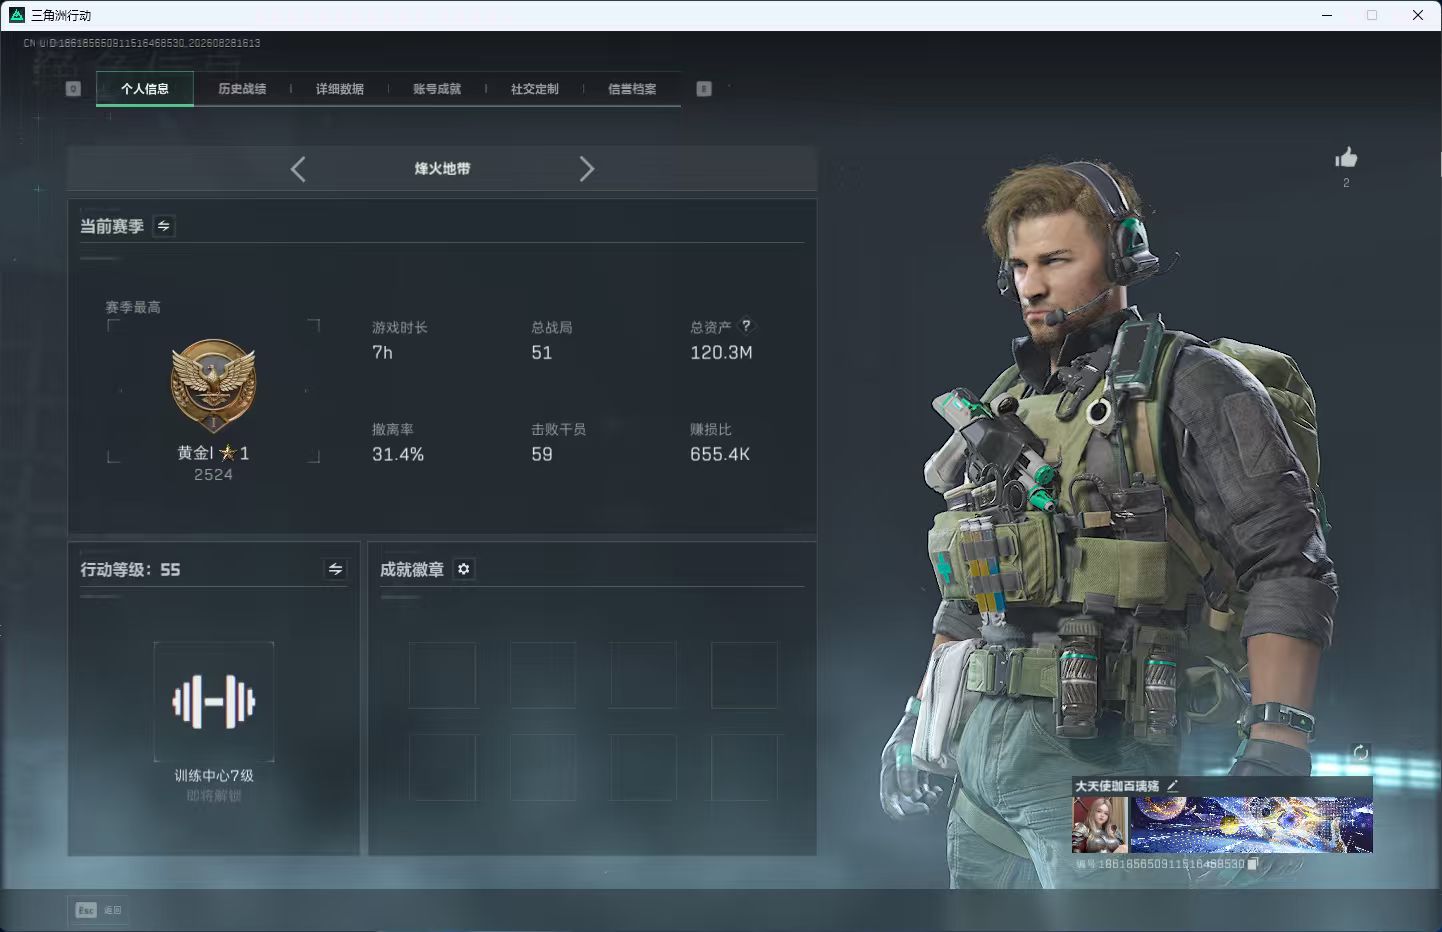Viewport: 1442px width, 932px height.
Task: Open the 详细数据 tab
Action: point(340,89)
